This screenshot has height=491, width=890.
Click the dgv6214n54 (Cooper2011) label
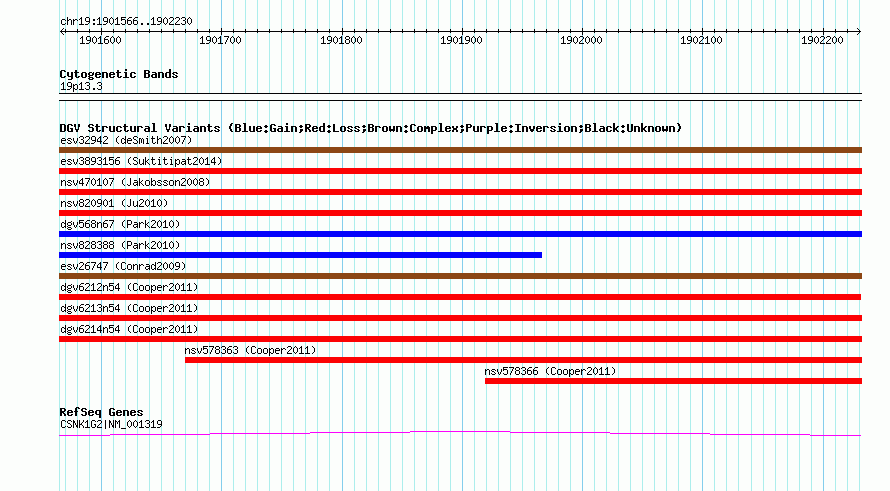(x=129, y=329)
